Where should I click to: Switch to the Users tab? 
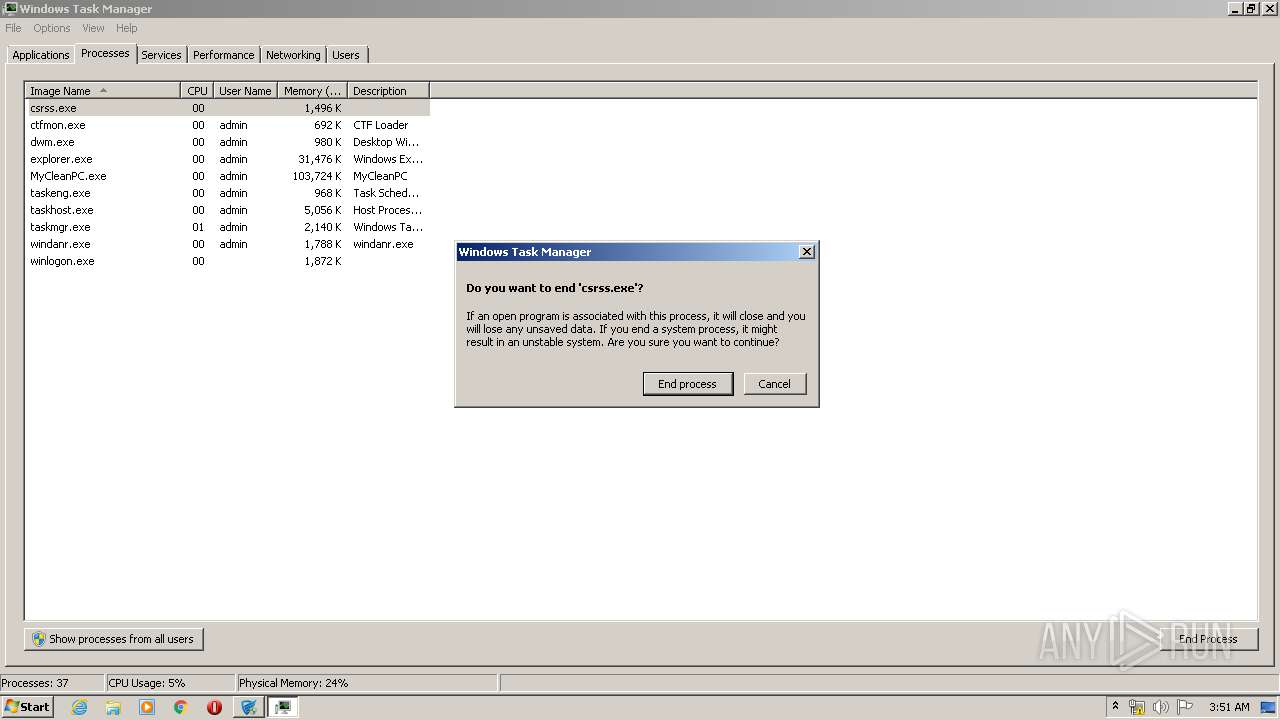pos(346,55)
